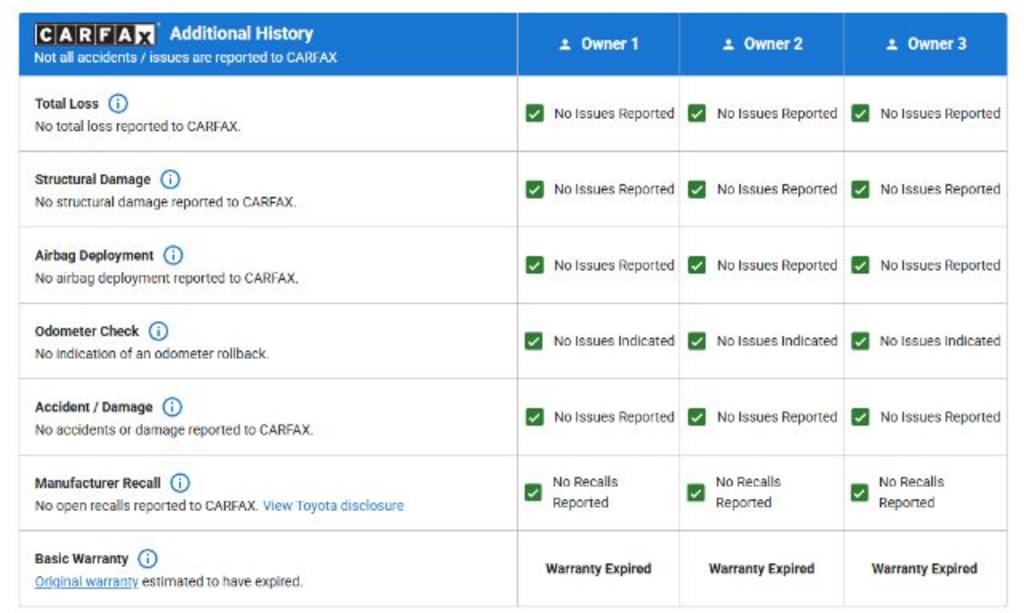1024x613 pixels.
Task: Open the View Toyota disclosure link
Action: (333, 506)
